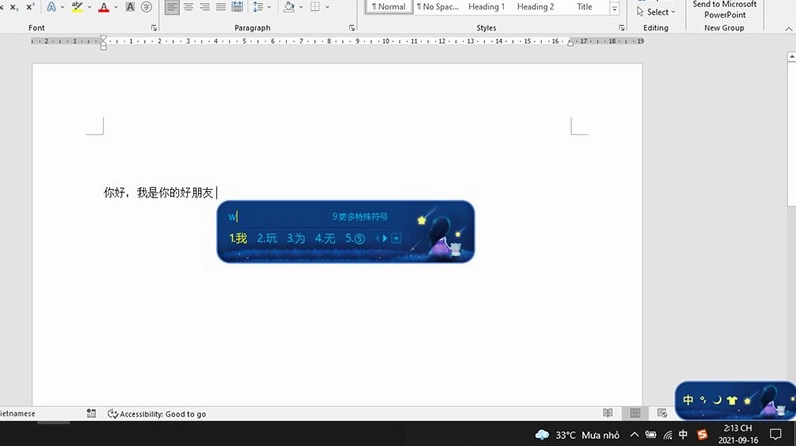Image resolution: width=796 pixels, height=446 pixels.
Task: Align text right
Action: tap(205, 7)
